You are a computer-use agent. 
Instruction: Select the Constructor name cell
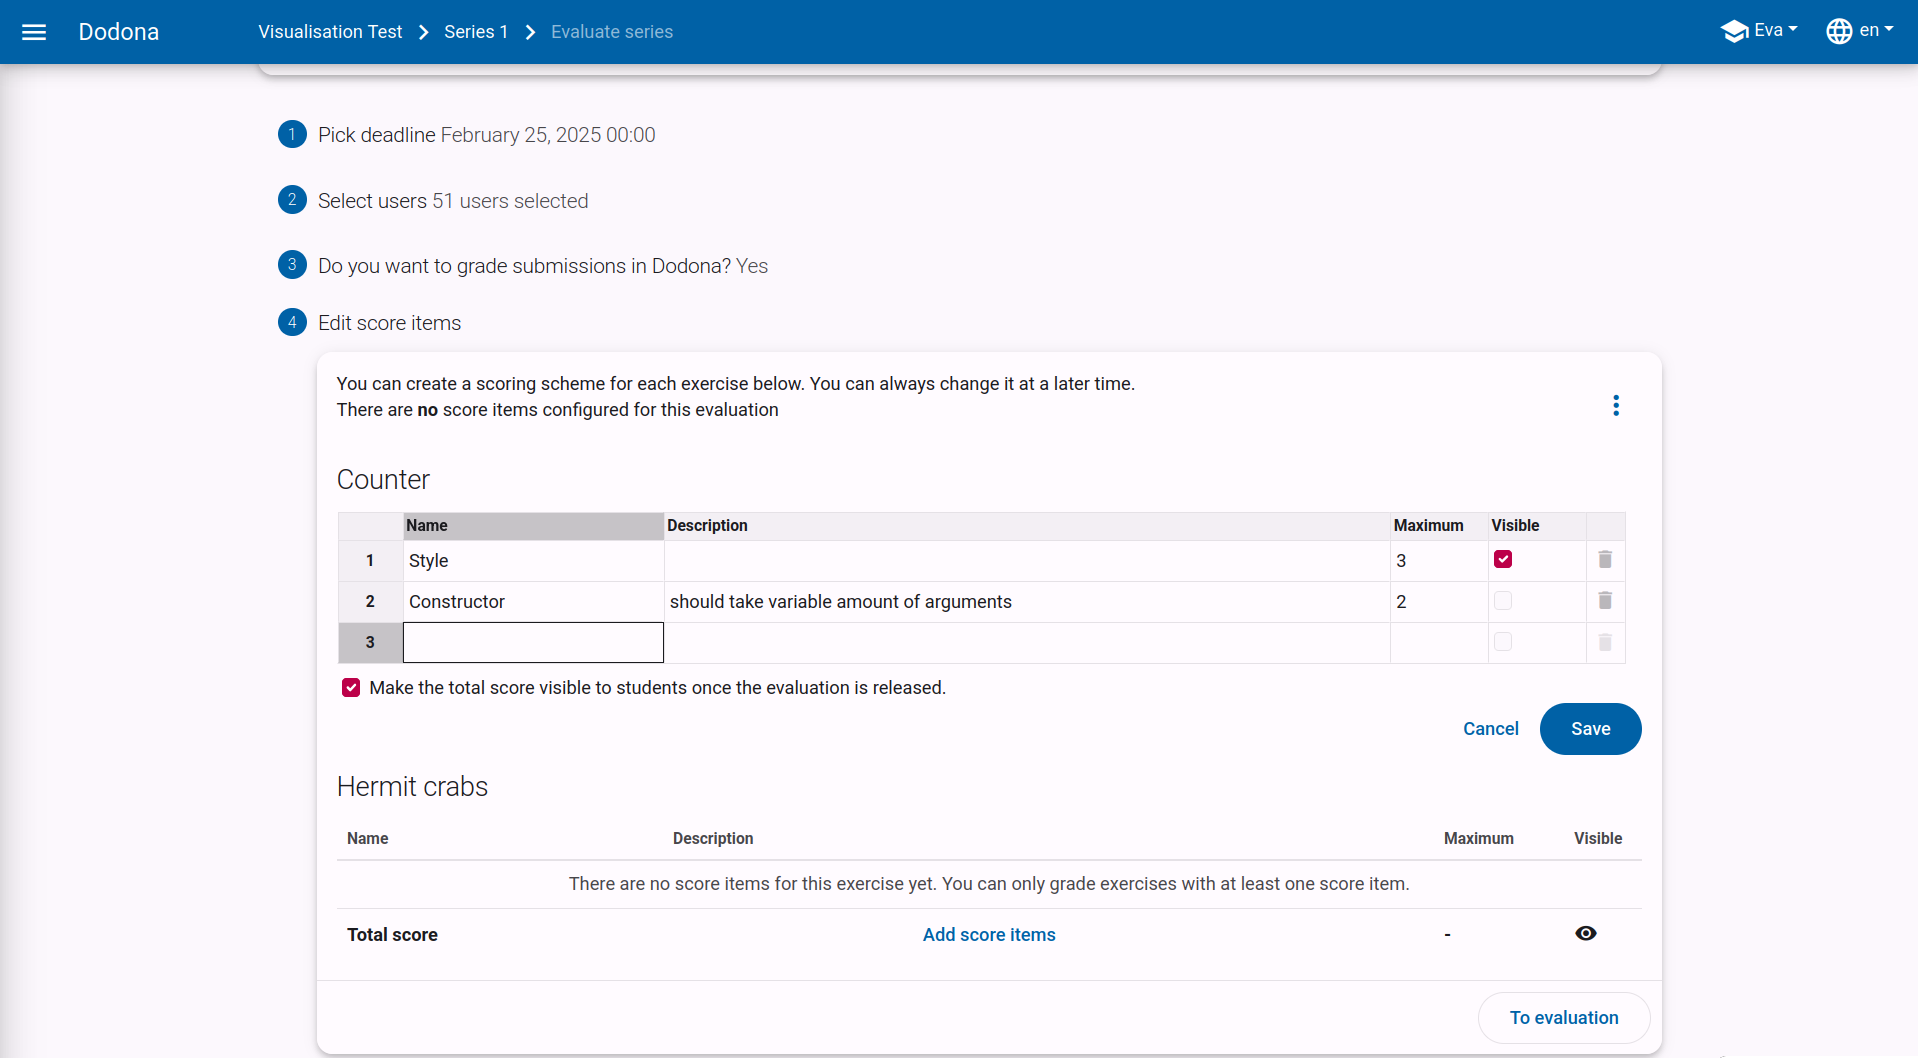click(533, 602)
